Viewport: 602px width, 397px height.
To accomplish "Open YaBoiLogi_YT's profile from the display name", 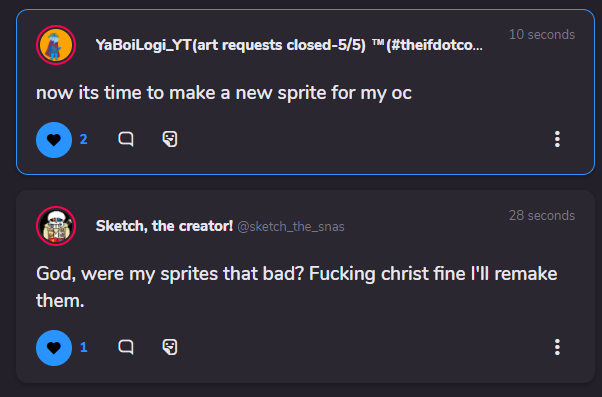I will tap(289, 45).
